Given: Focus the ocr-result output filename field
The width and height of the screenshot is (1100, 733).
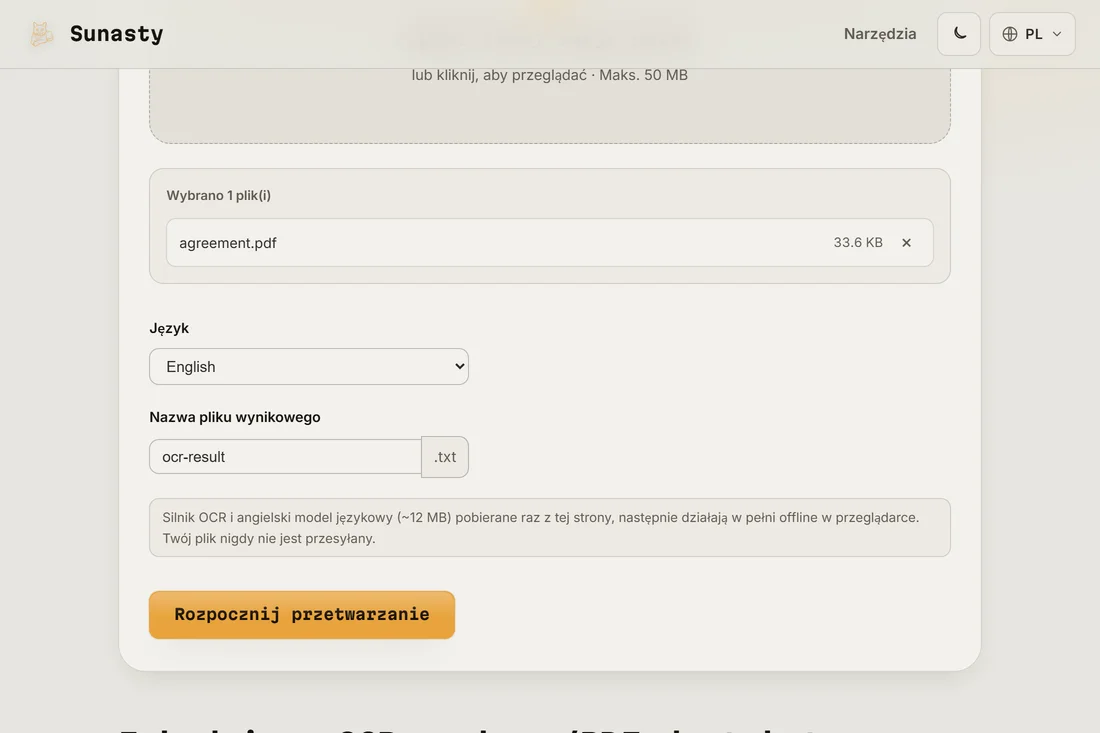Looking at the screenshot, I should pos(286,457).
